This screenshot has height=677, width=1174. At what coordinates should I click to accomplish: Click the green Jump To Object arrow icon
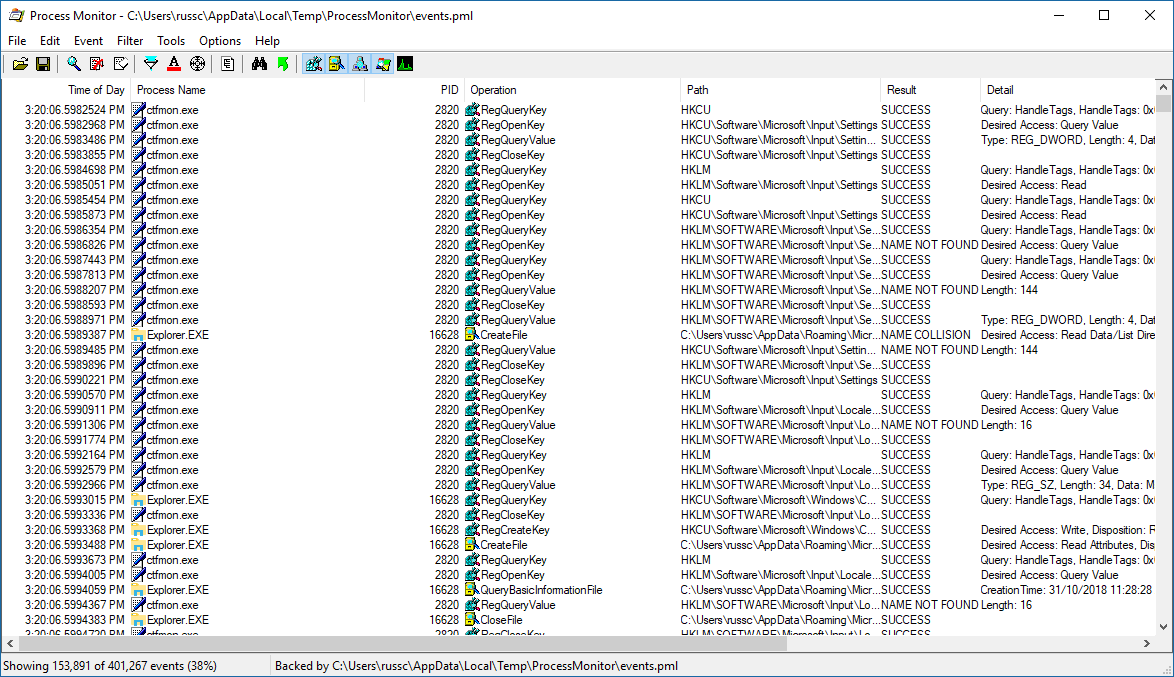pos(282,64)
